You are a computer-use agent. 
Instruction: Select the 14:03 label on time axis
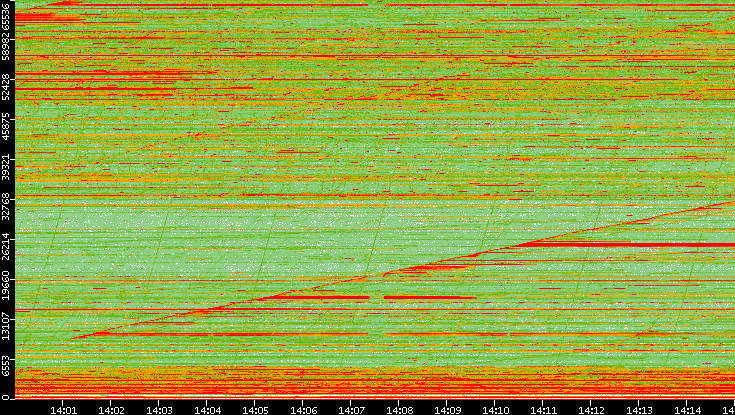coord(159,410)
